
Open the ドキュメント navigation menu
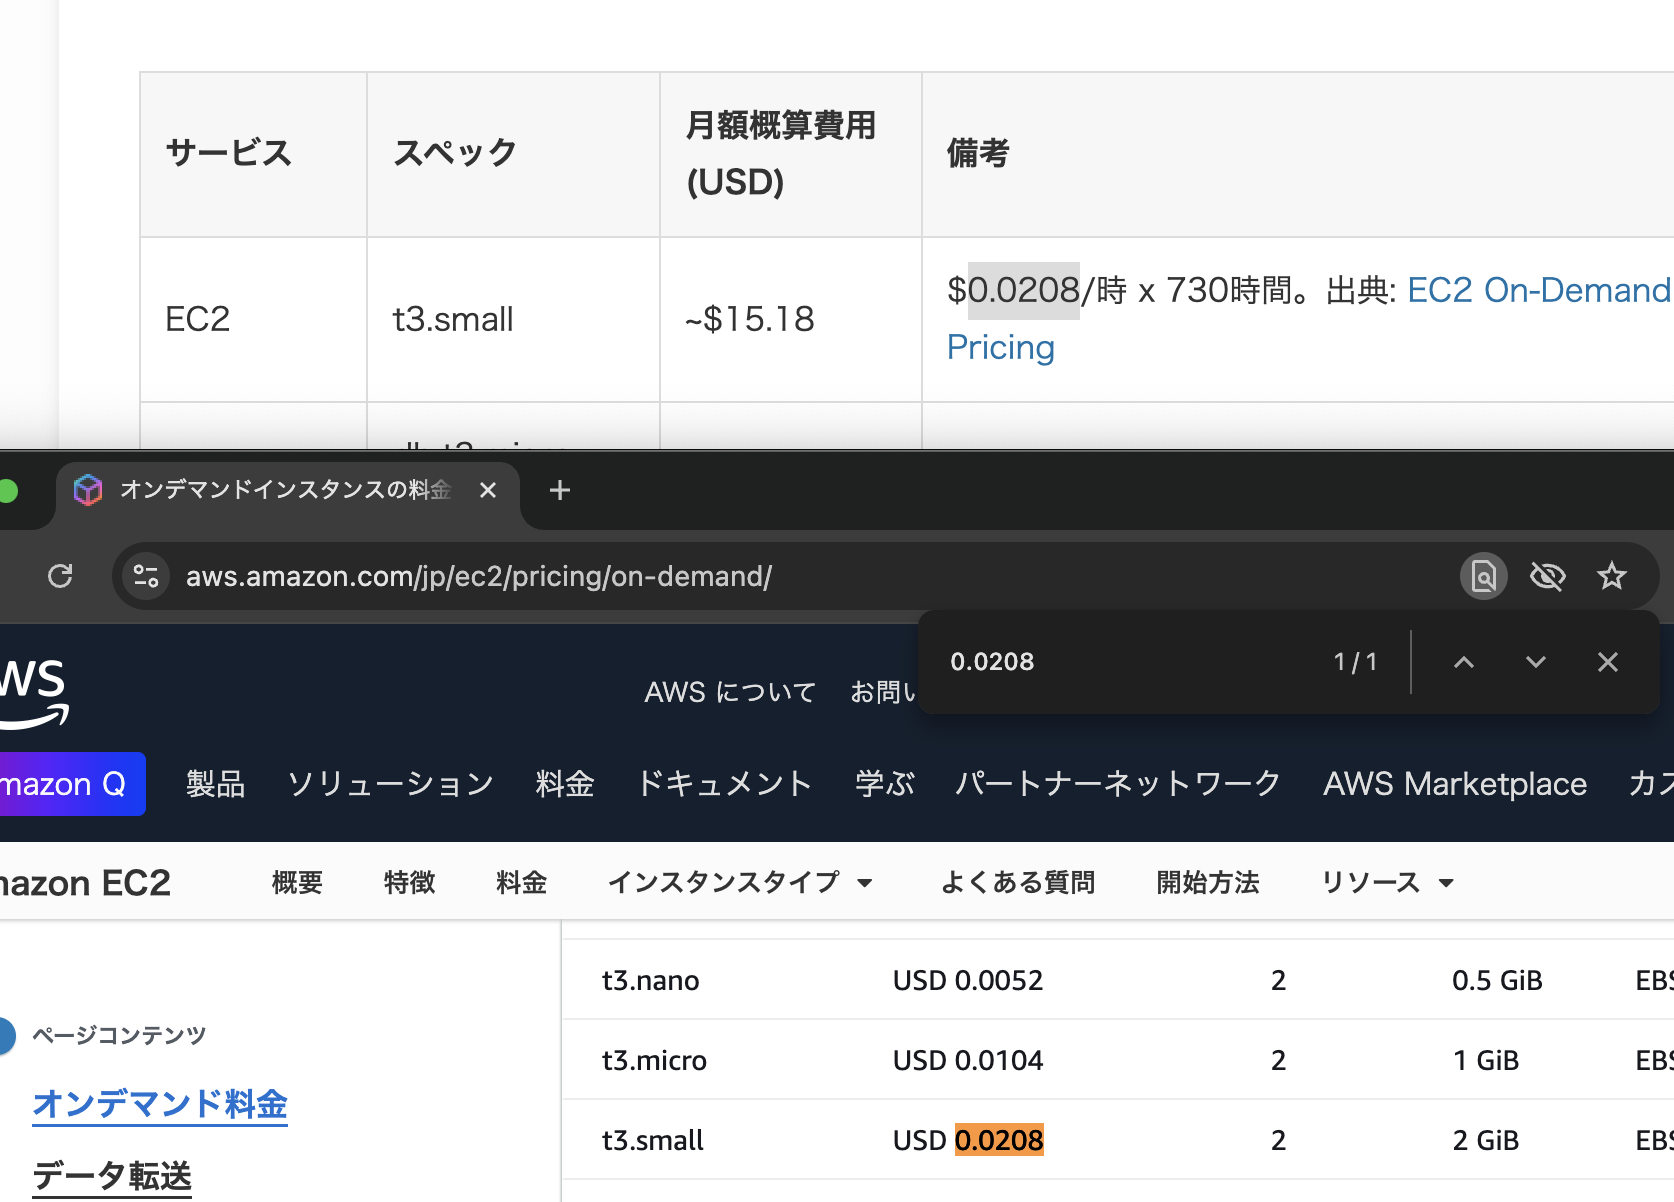coord(725,784)
